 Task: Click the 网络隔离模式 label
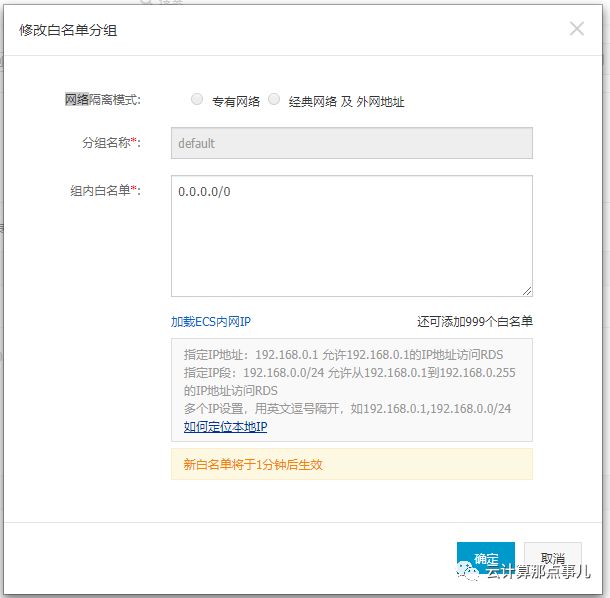point(103,100)
